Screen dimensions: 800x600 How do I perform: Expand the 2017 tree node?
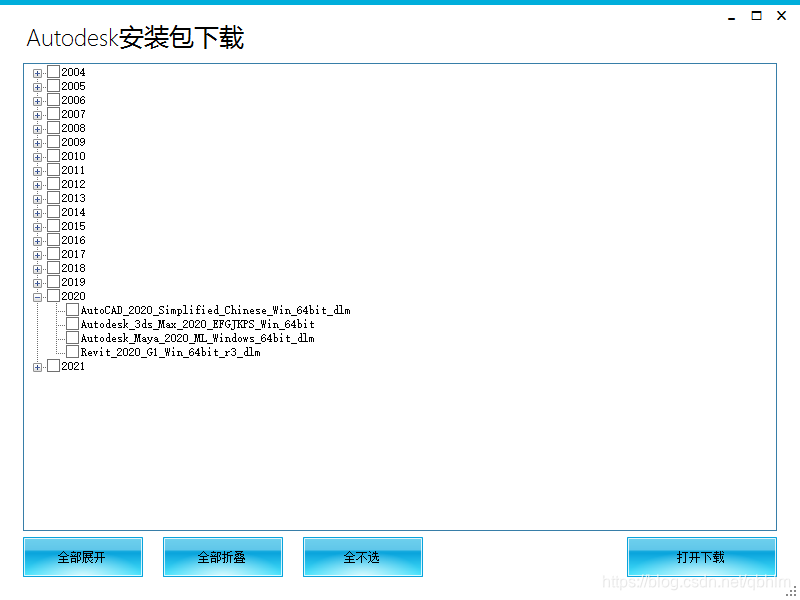[x=37, y=255]
